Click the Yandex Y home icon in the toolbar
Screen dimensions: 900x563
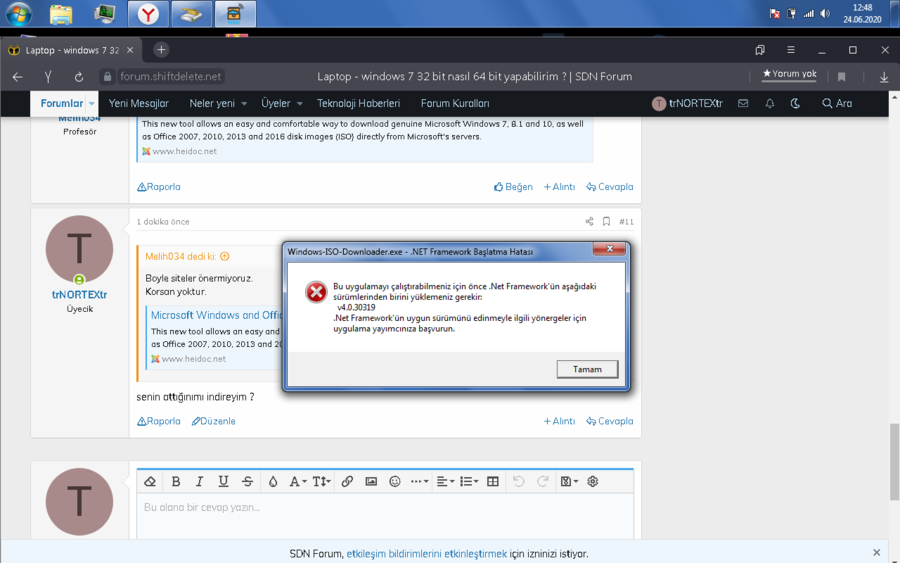click(48, 77)
